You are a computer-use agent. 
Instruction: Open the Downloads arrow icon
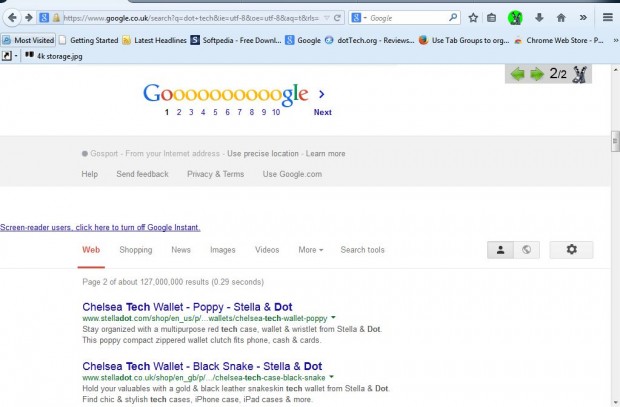(x=539, y=18)
